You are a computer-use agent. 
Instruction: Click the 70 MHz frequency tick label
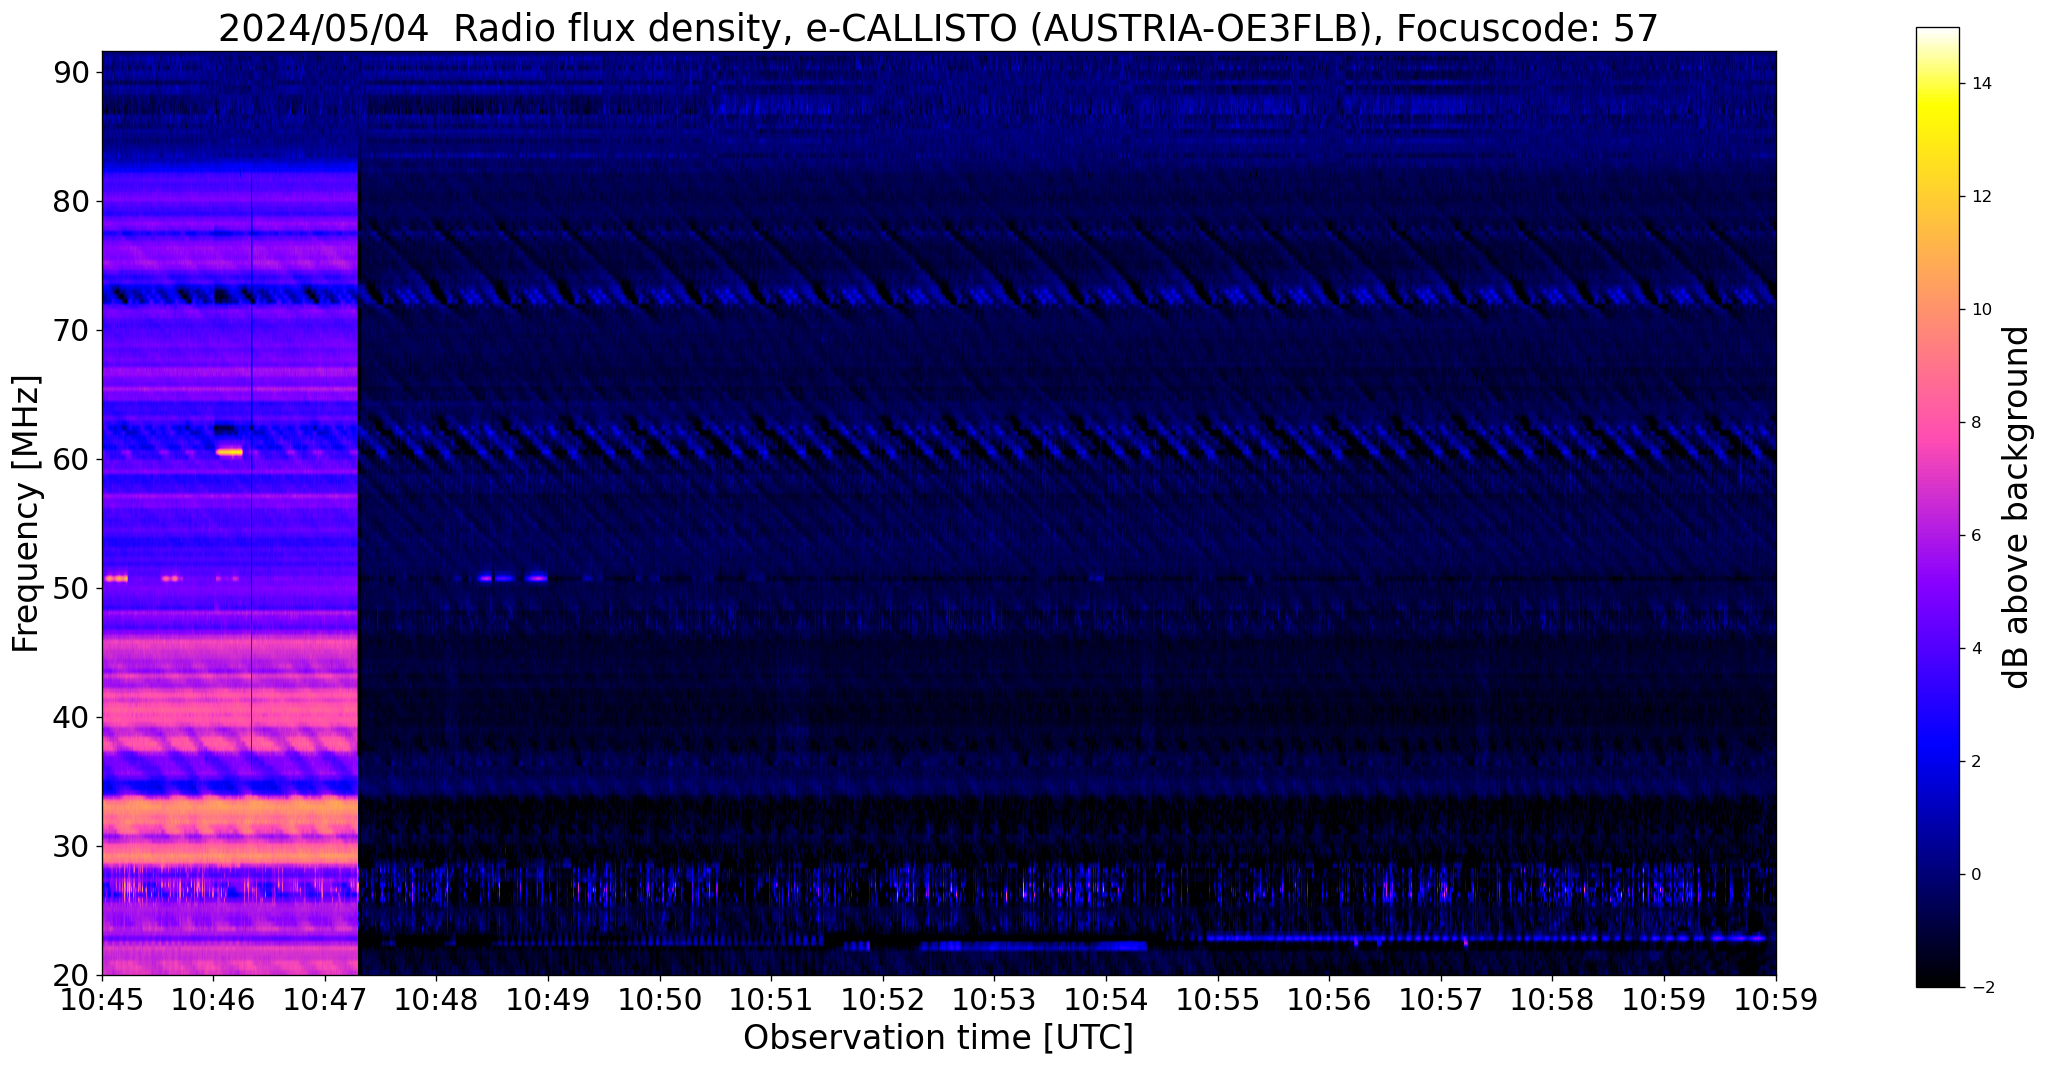point(71,330)
